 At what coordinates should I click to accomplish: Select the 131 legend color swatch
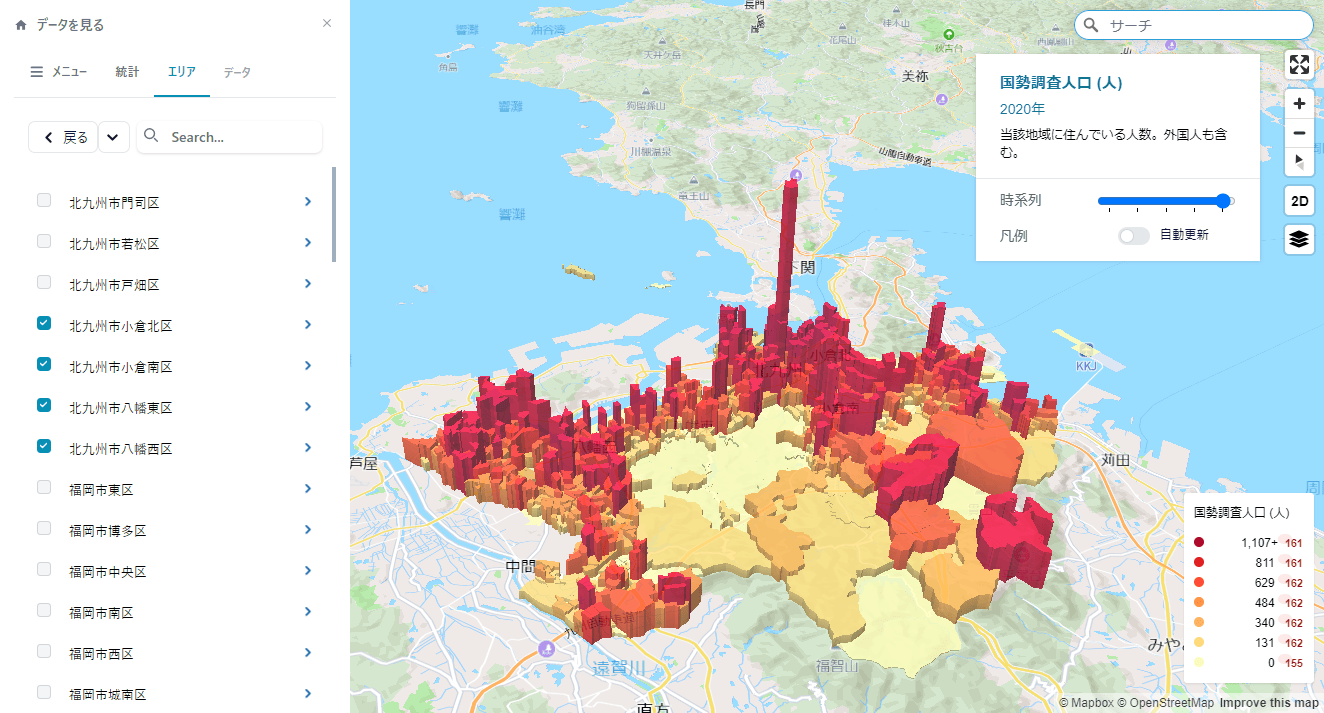point(1199,643)
